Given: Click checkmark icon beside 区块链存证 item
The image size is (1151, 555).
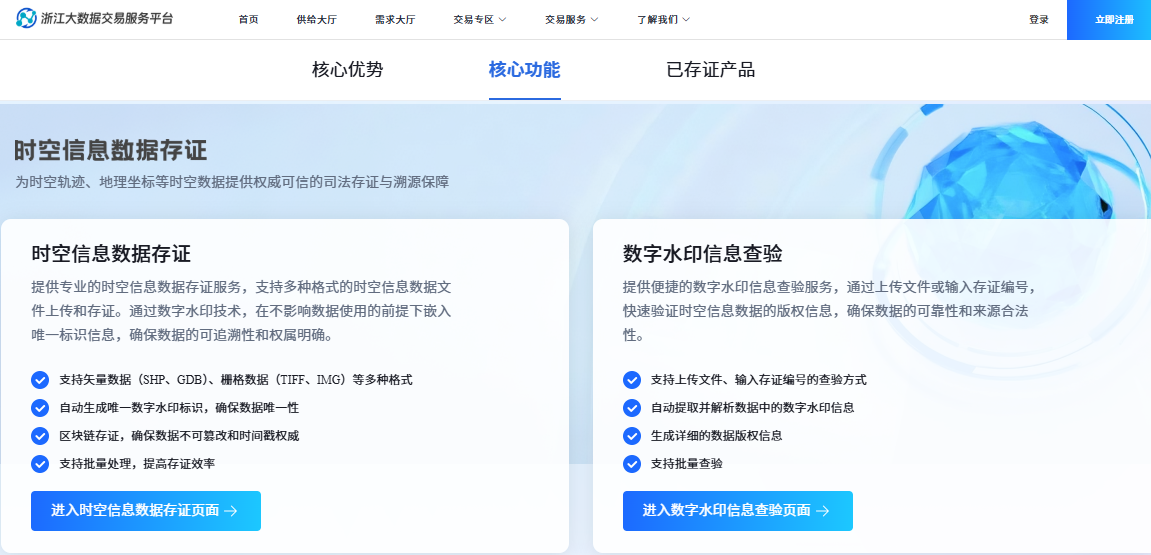Looking at the screenshot, I should click(x=40, y=436).
